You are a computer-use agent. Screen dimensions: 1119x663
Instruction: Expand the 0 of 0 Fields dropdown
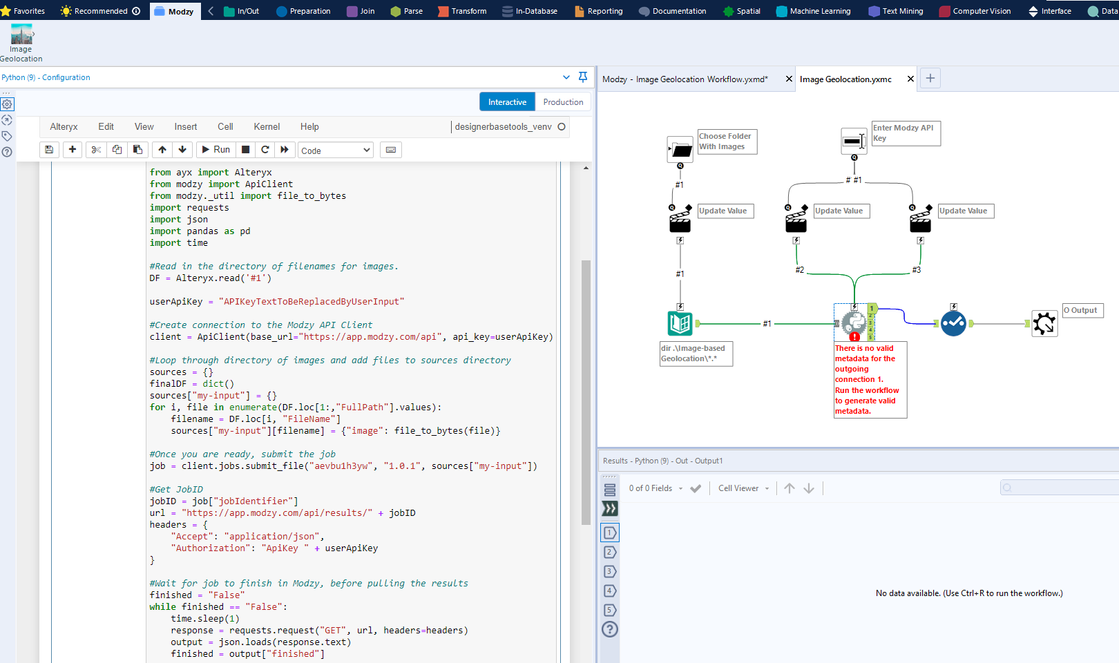tap(656, 488)
